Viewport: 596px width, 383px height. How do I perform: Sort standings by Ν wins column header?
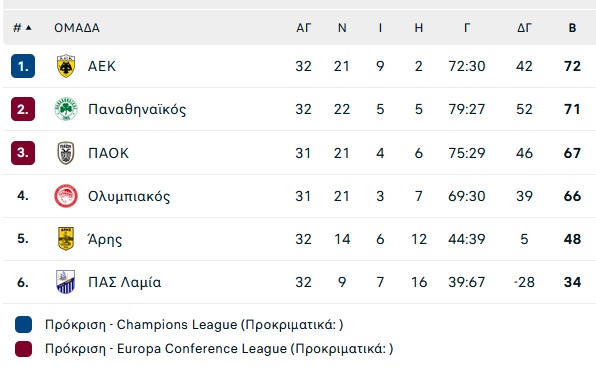tap(342, 28)
